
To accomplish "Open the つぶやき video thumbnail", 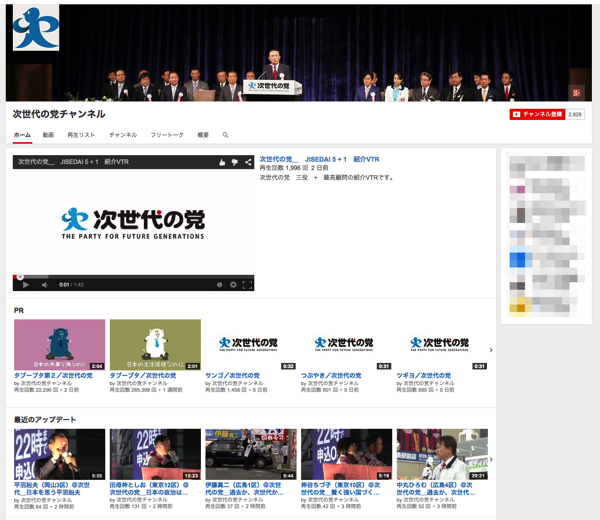I will click(346, 345).
